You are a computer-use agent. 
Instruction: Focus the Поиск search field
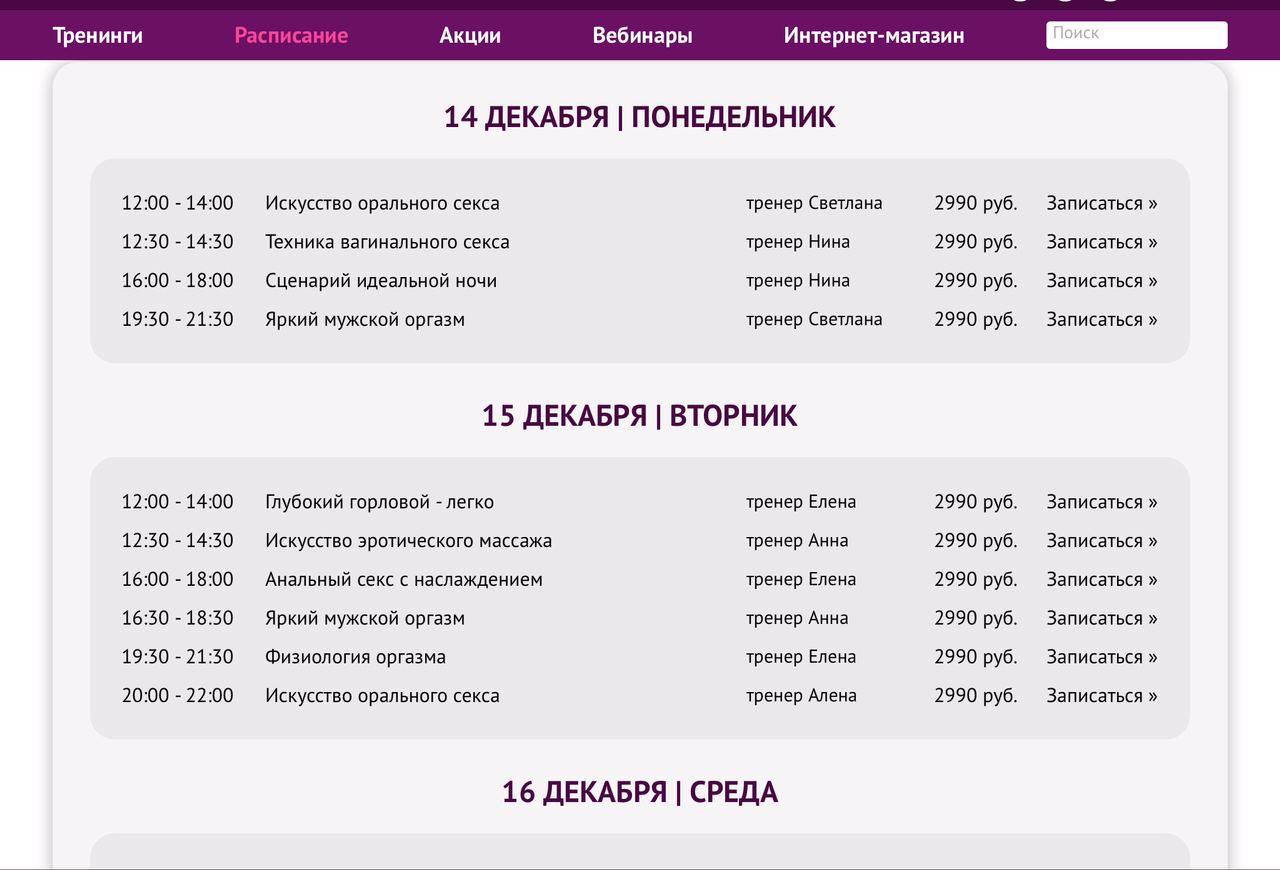pyautogui.click(x=1137, y=34)
